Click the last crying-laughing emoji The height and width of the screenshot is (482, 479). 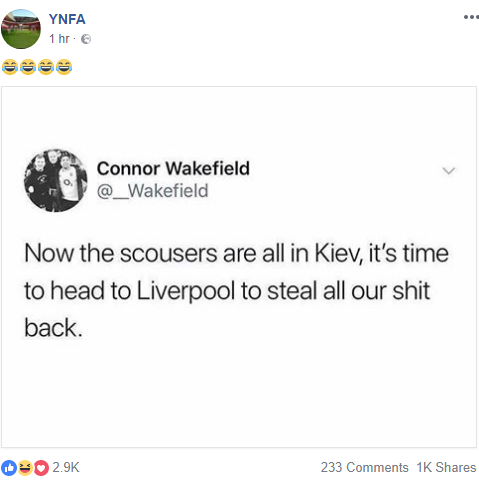pyautogui.click(x=64, y=67)
